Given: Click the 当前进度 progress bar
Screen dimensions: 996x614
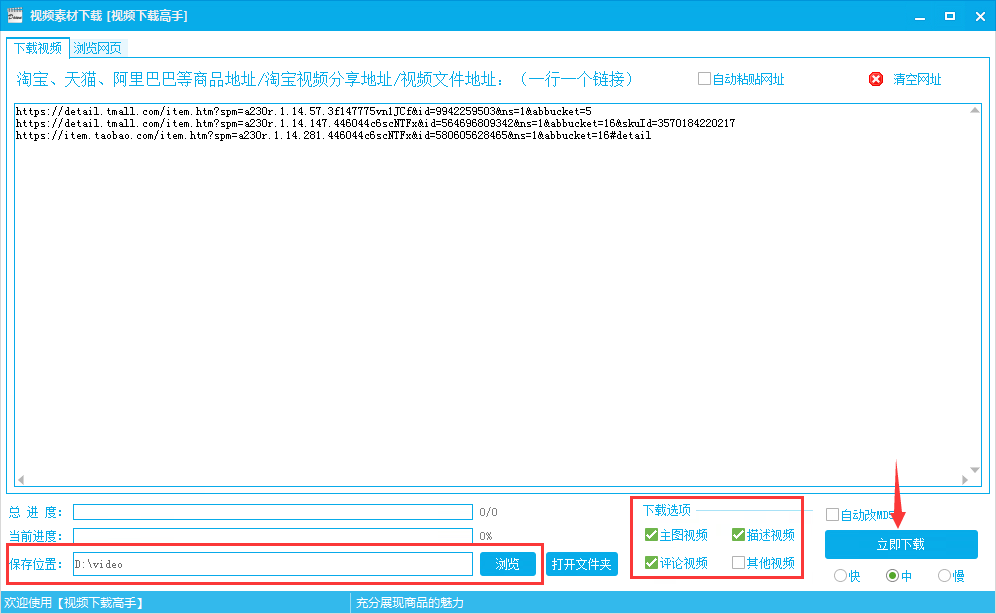Looking at the screenshot, I should [273, 536].
